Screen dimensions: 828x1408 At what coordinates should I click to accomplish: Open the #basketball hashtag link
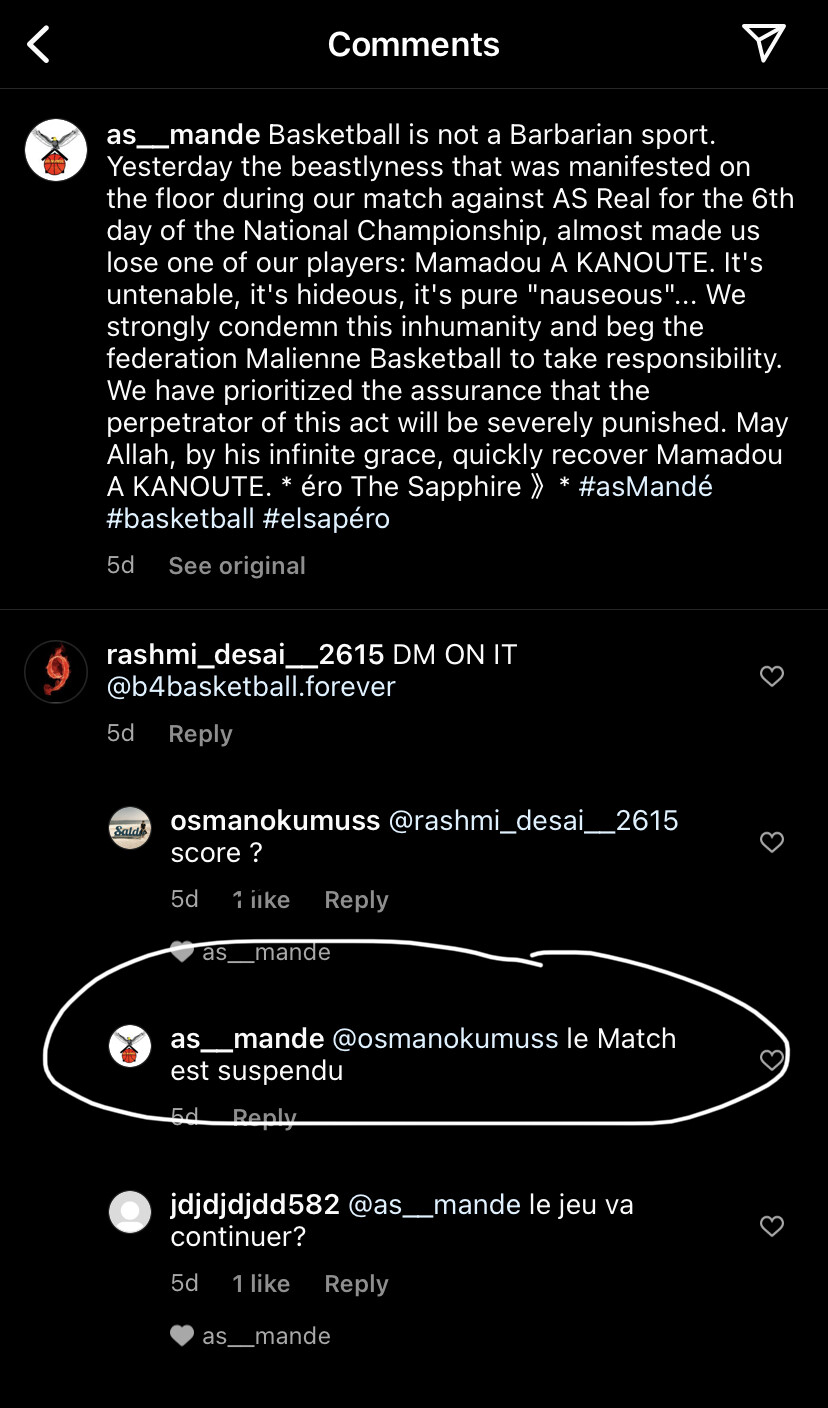click(181, 519)
